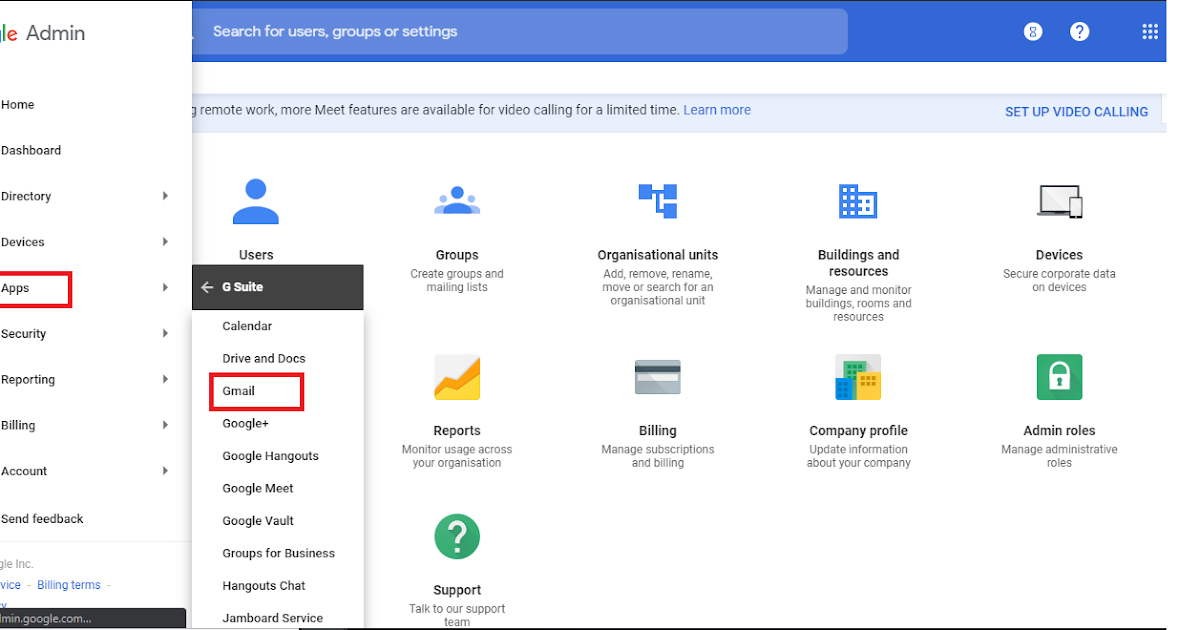This screenshot has height=630, width=1200.
Task: Click Send feedback in the sidebar
Action: [x=42, y=519]
